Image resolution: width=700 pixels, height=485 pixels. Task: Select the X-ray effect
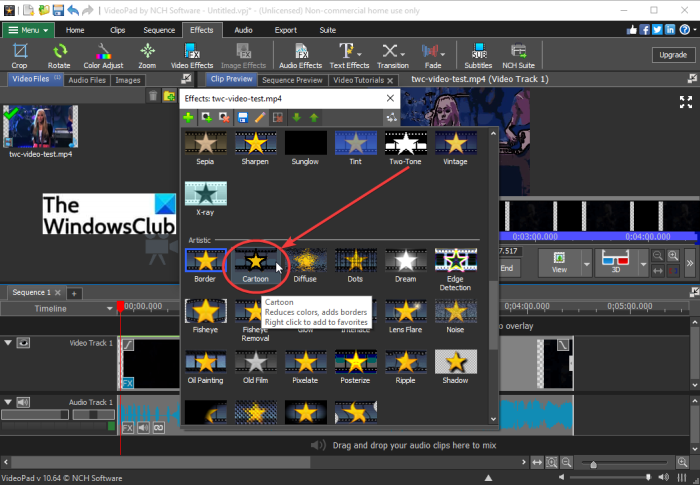(x=205, y=199)
